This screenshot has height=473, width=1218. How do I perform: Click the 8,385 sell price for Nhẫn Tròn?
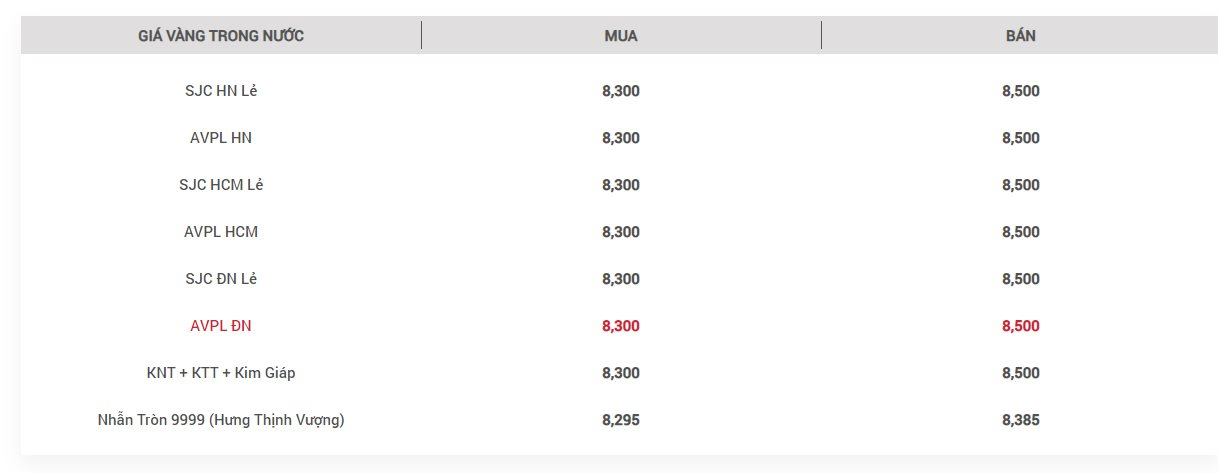tap(1021, 420)
